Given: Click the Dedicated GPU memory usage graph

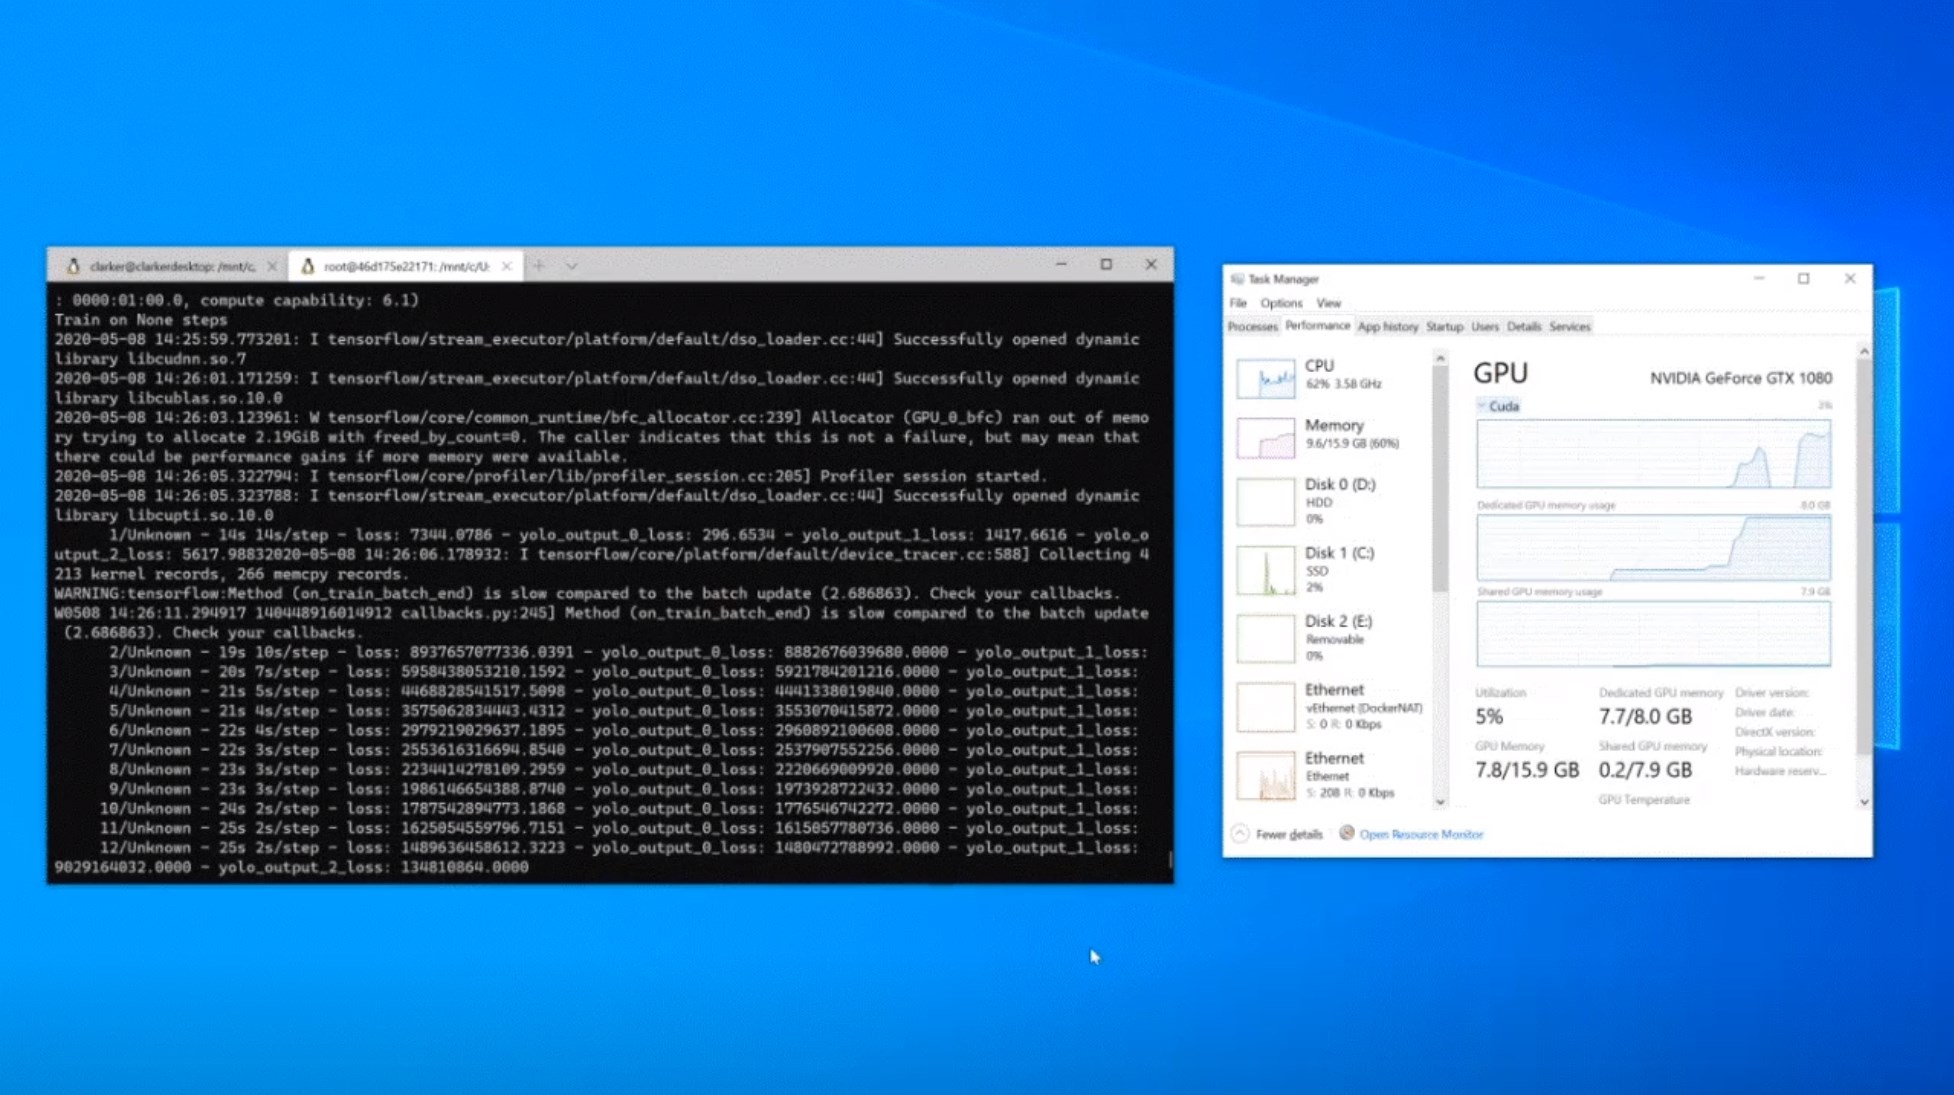Looking at the screenshot, I should (x=1653, y=548).
